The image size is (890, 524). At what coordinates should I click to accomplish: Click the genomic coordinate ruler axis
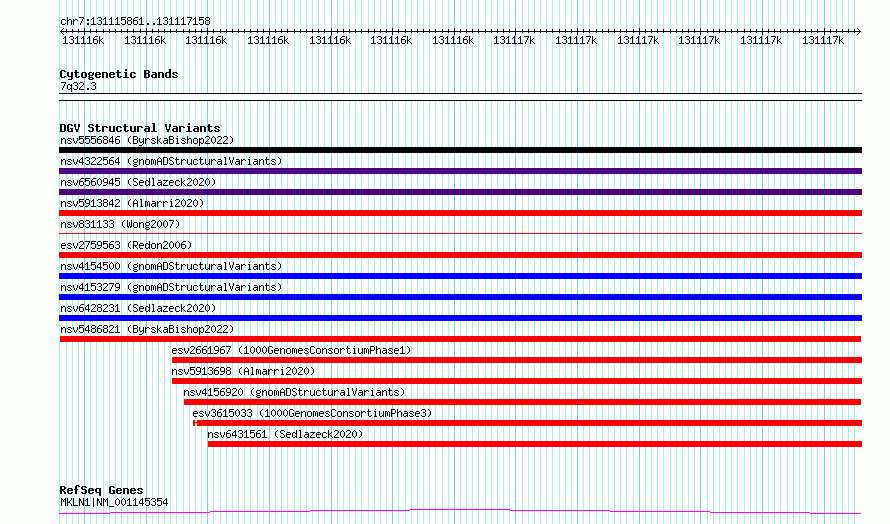(x=460, y=32)
